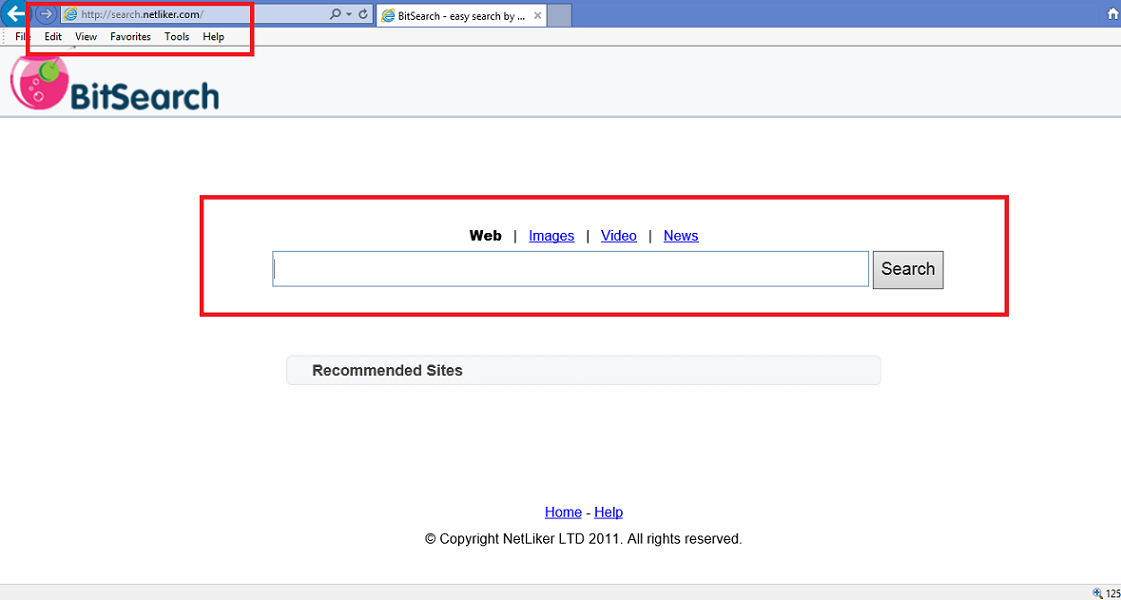Open the Edit menu
This screenshot has width=1121, height=600.
point(53,36)
